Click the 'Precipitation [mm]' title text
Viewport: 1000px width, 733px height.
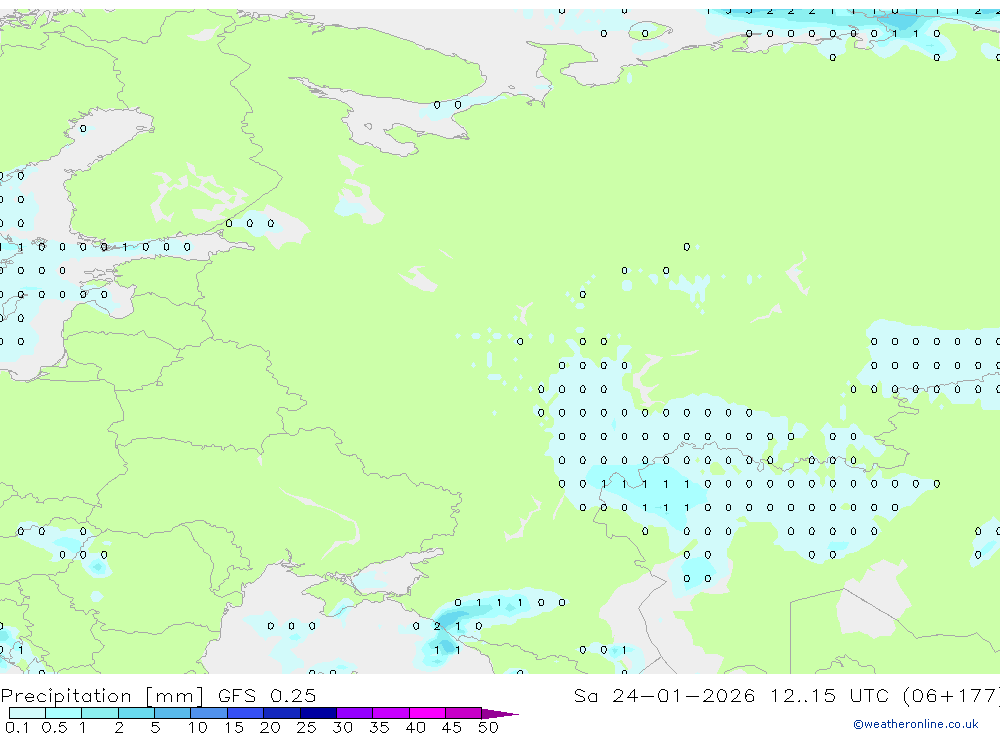point(102,695)
